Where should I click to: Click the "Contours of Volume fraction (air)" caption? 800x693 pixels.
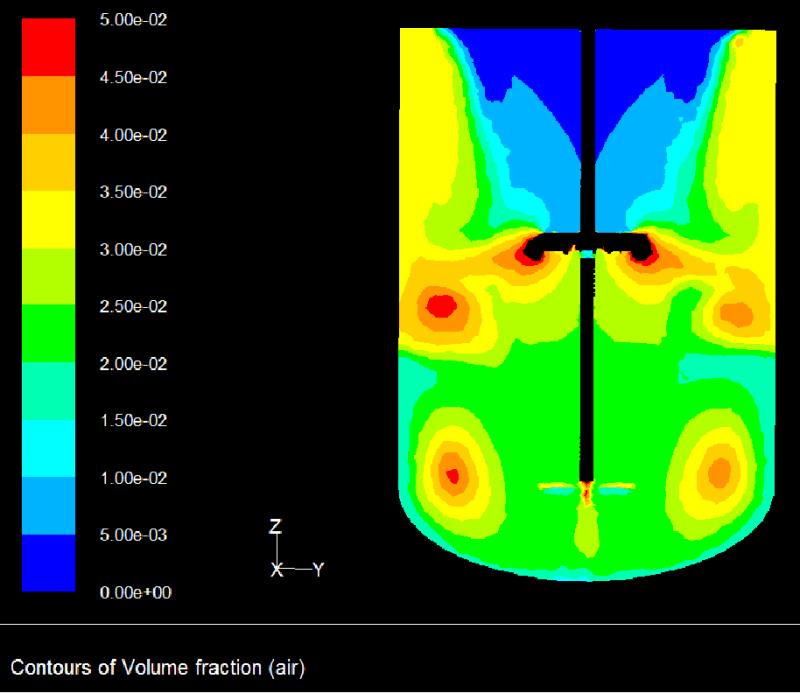click(164, 665)
